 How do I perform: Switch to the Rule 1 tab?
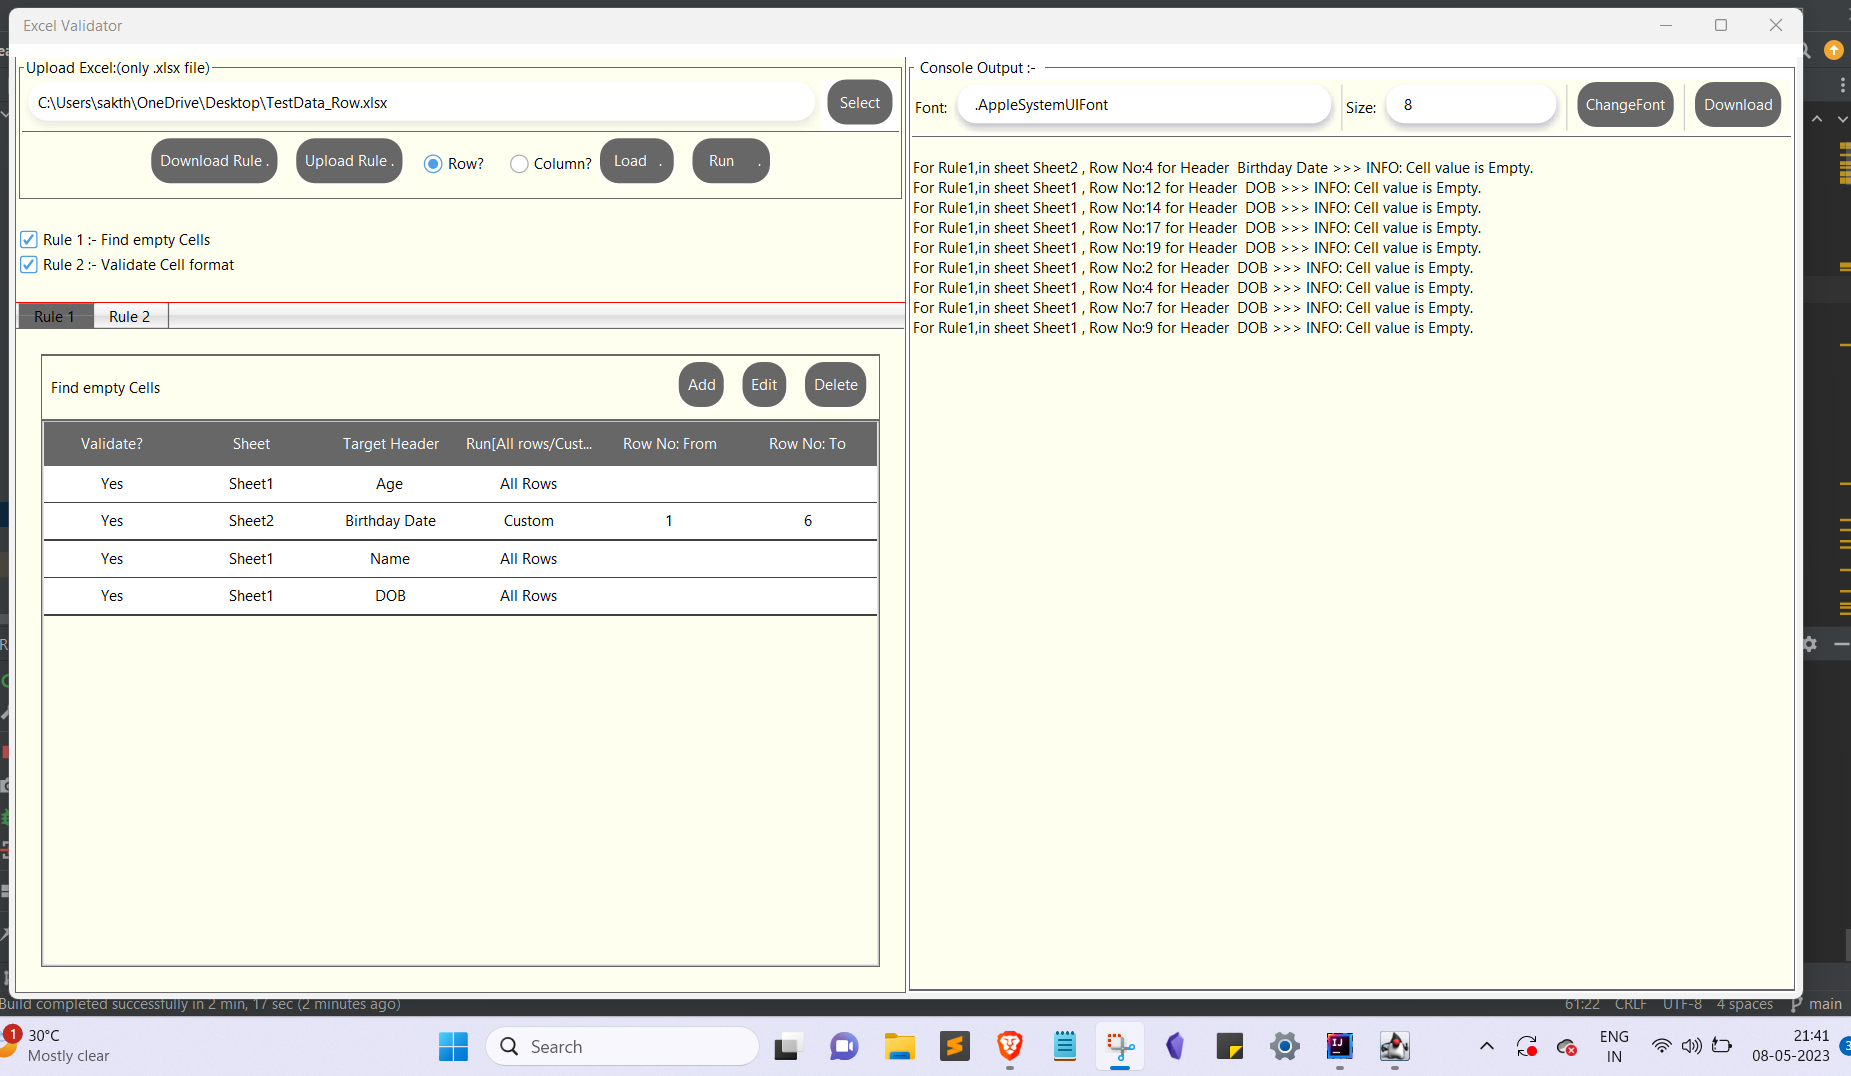(x=55, y=317)
